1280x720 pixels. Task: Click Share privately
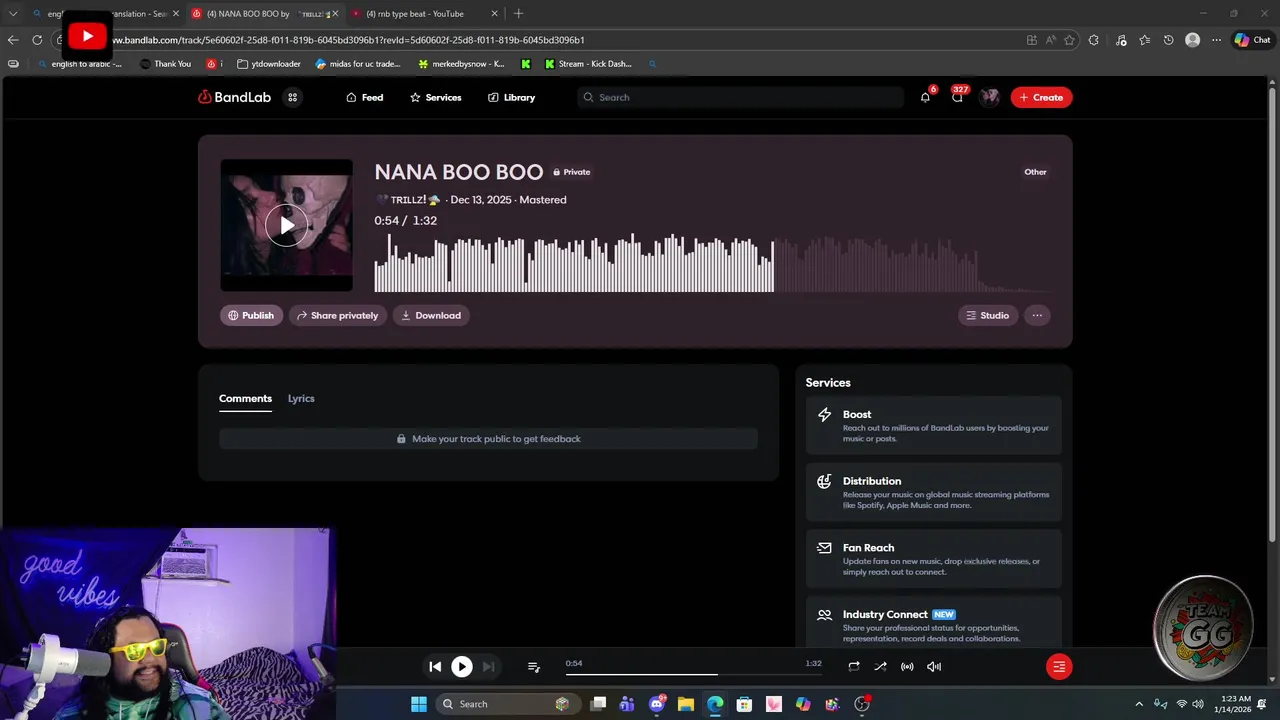coord(337,315)
